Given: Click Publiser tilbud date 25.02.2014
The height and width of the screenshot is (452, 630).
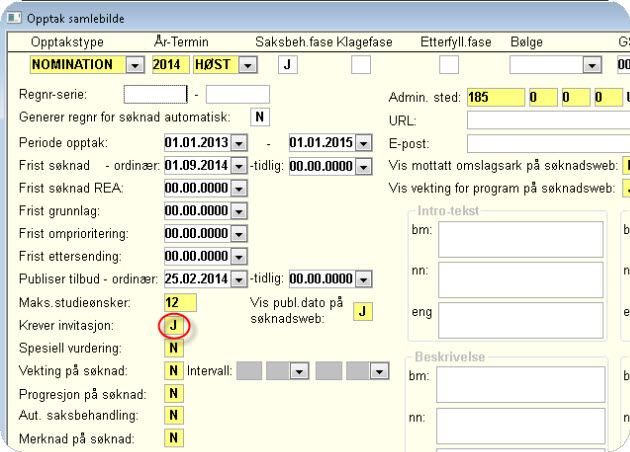Looking at the screenshot, I should [x=197, y=279].
